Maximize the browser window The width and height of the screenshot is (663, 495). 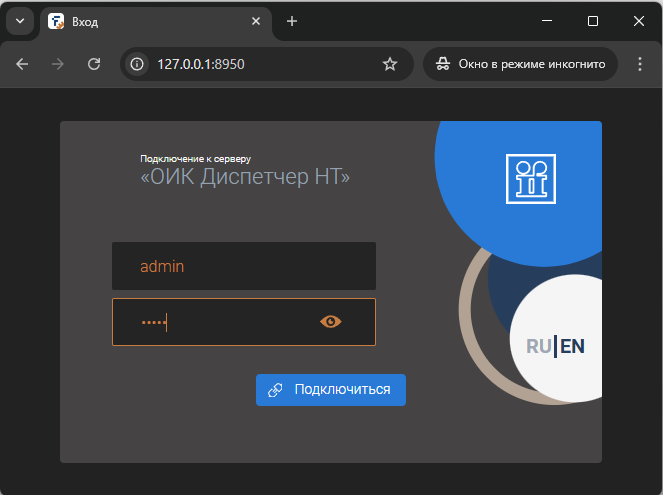coord(592,21)
